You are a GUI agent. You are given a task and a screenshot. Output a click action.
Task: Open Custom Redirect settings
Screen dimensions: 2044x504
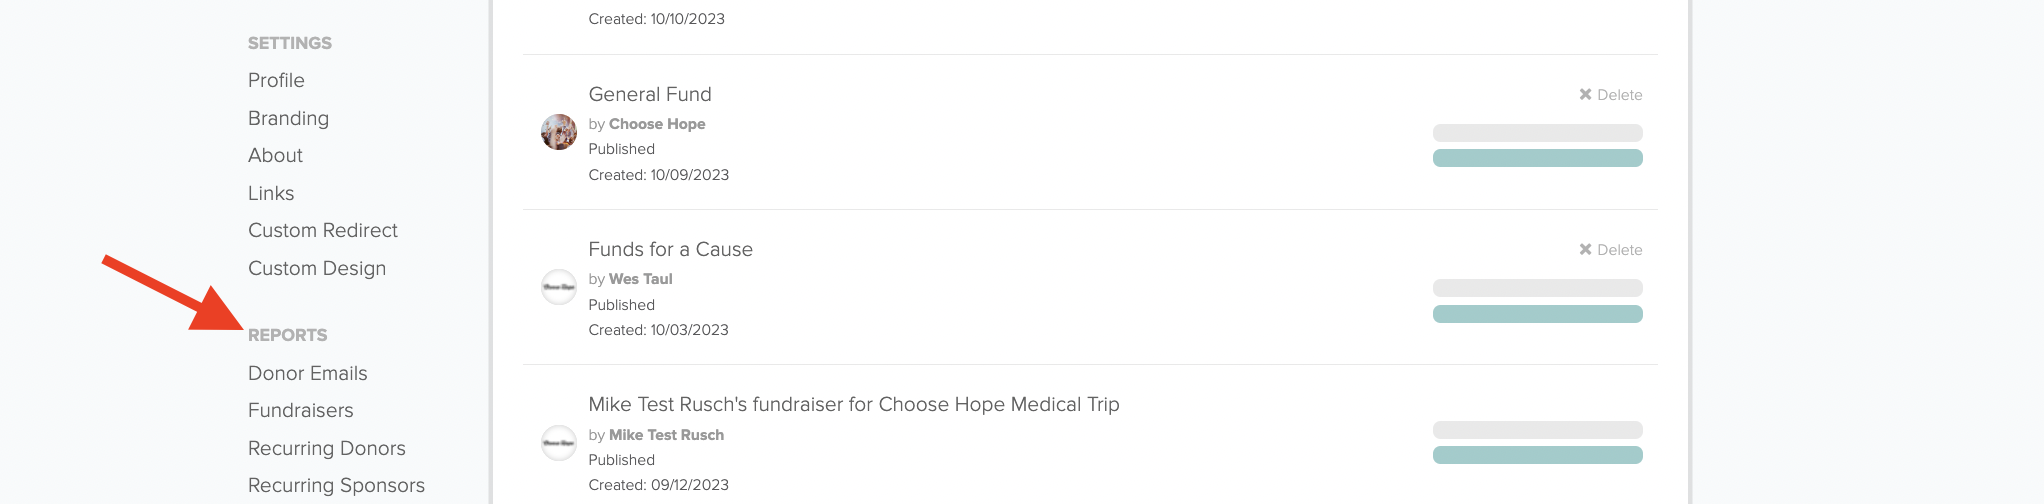pyautogui.click(x=323, y=230)
